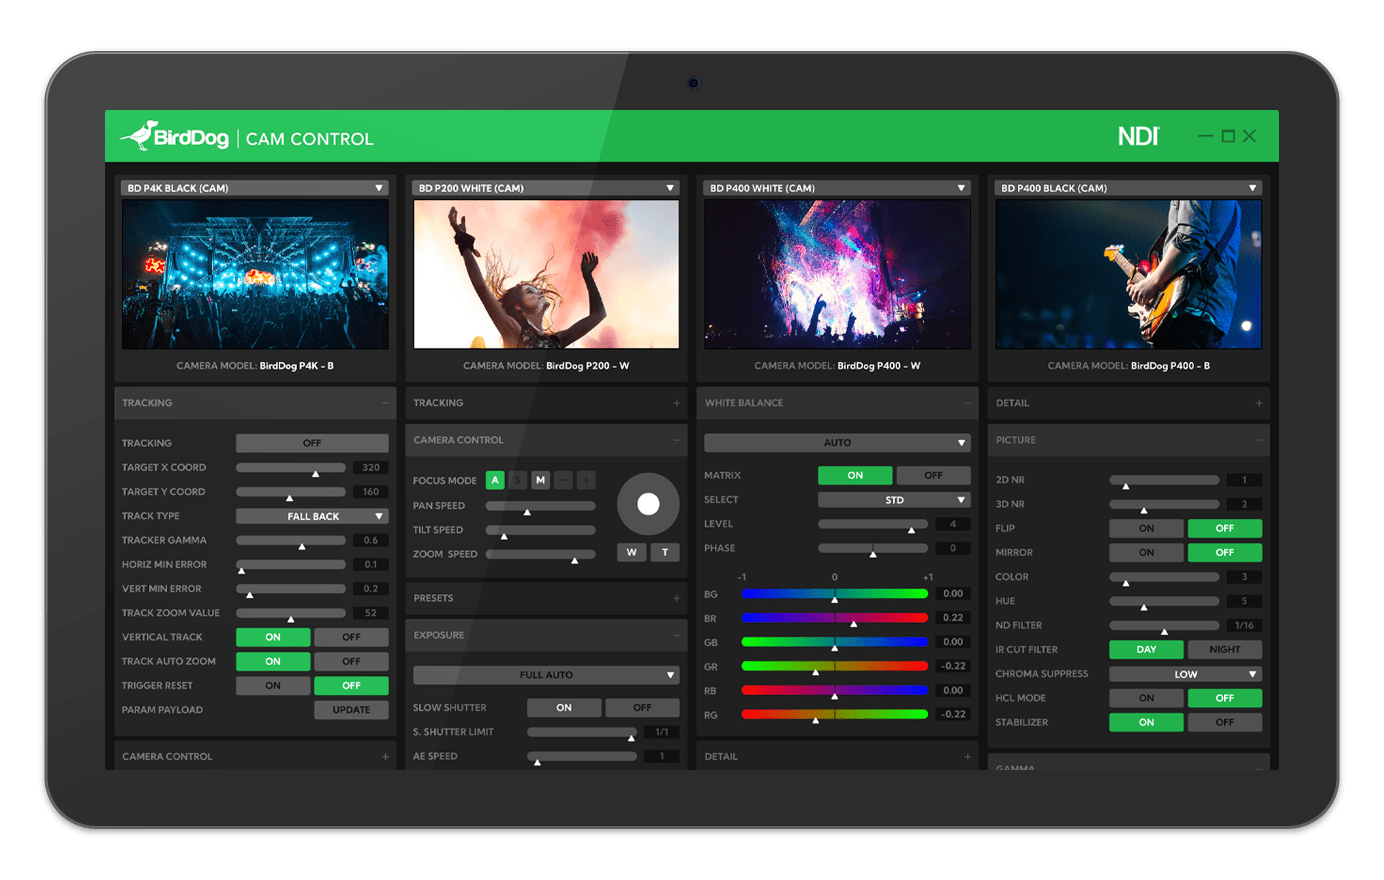Click focus minus button in Focus Mode row
Image resolution: width=1384 pixels, height=880 pixels.
tap(564, 480)
